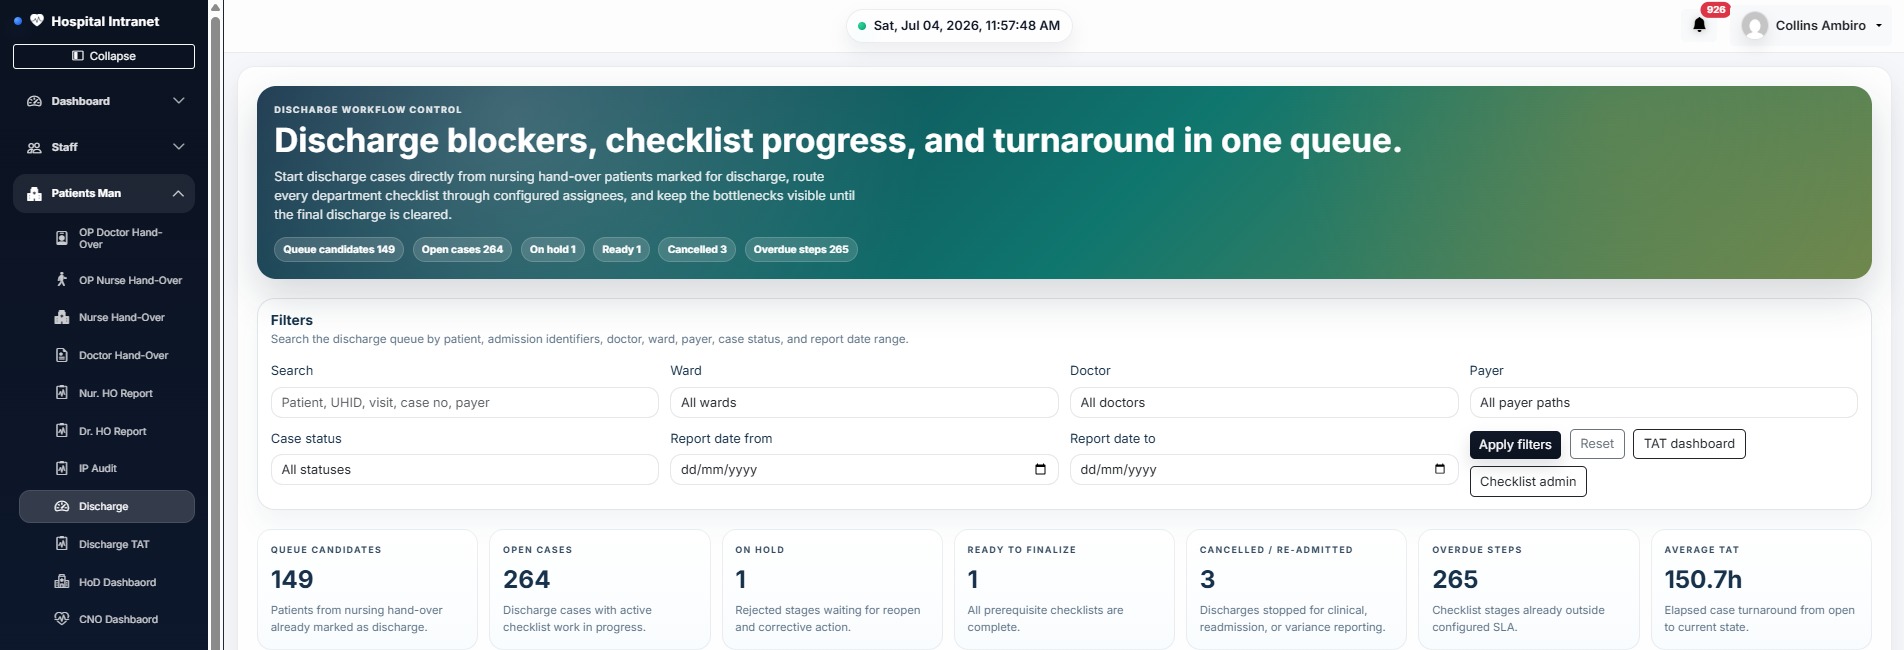Go to OP Nurse Hand-Over menu item

coord(107,280)
